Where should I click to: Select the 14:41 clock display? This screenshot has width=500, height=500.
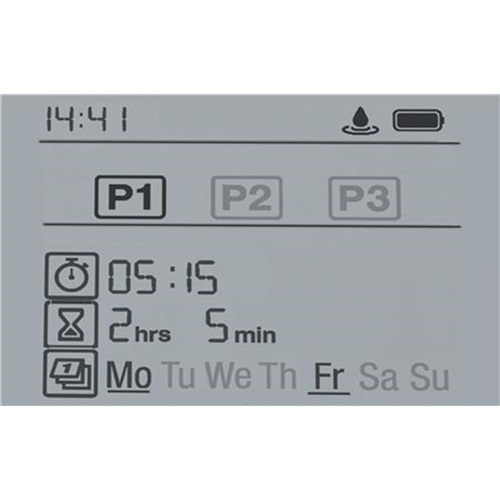tap(86, 119)
